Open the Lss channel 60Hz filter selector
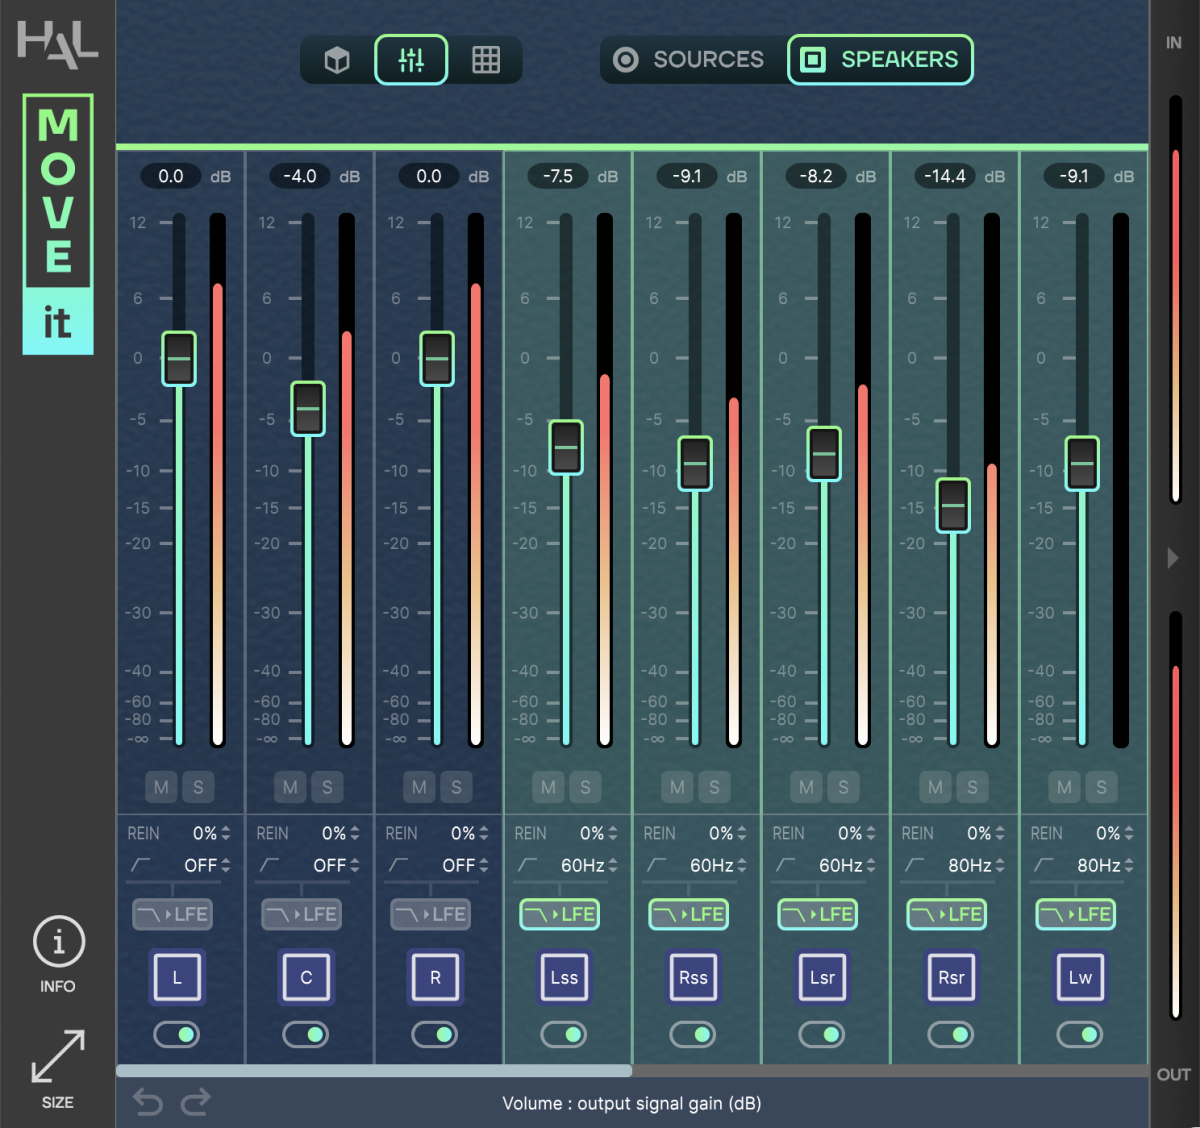Viewport: 1200px width, 1128px height. [589, 865]
